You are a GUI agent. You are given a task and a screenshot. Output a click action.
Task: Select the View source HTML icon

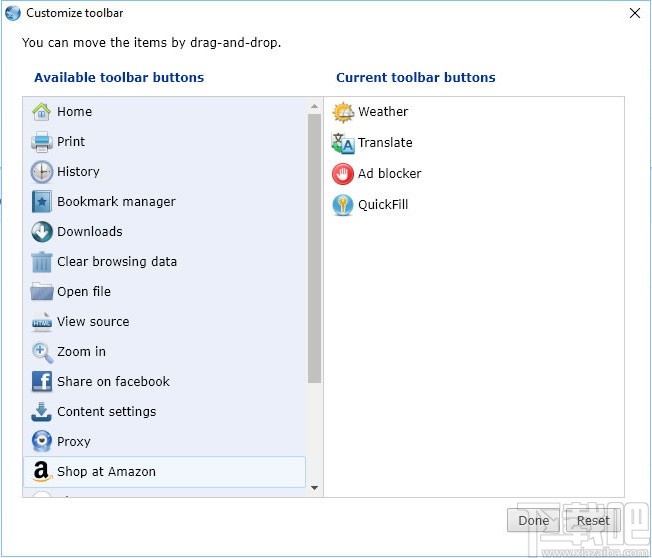click(x=42, y=322)
